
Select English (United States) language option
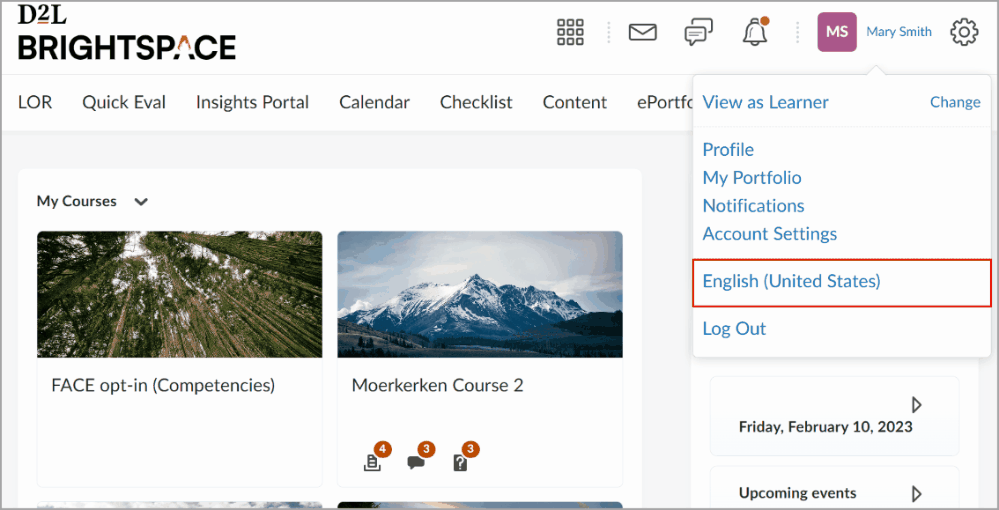tap(791, 281)
